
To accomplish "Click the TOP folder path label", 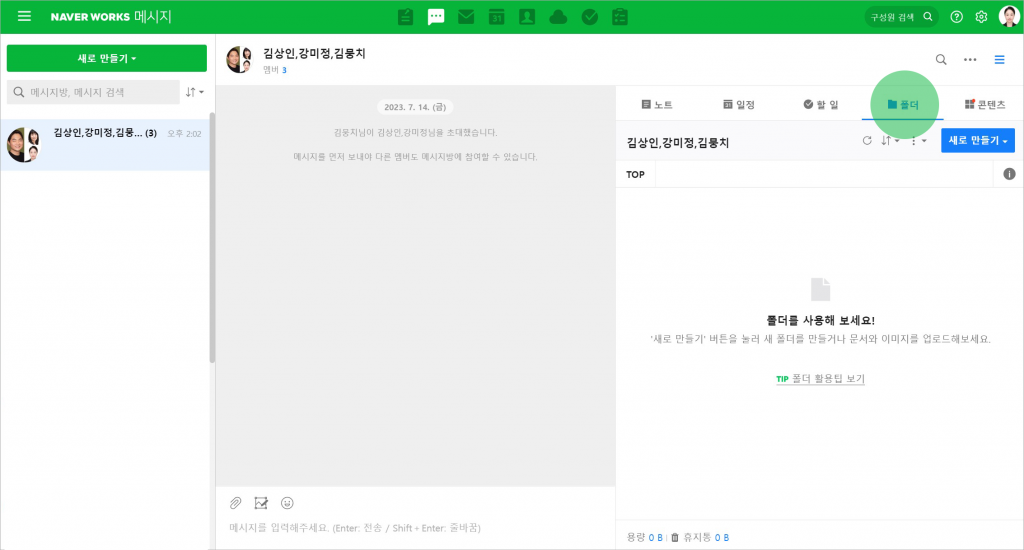I will [635, 174].
